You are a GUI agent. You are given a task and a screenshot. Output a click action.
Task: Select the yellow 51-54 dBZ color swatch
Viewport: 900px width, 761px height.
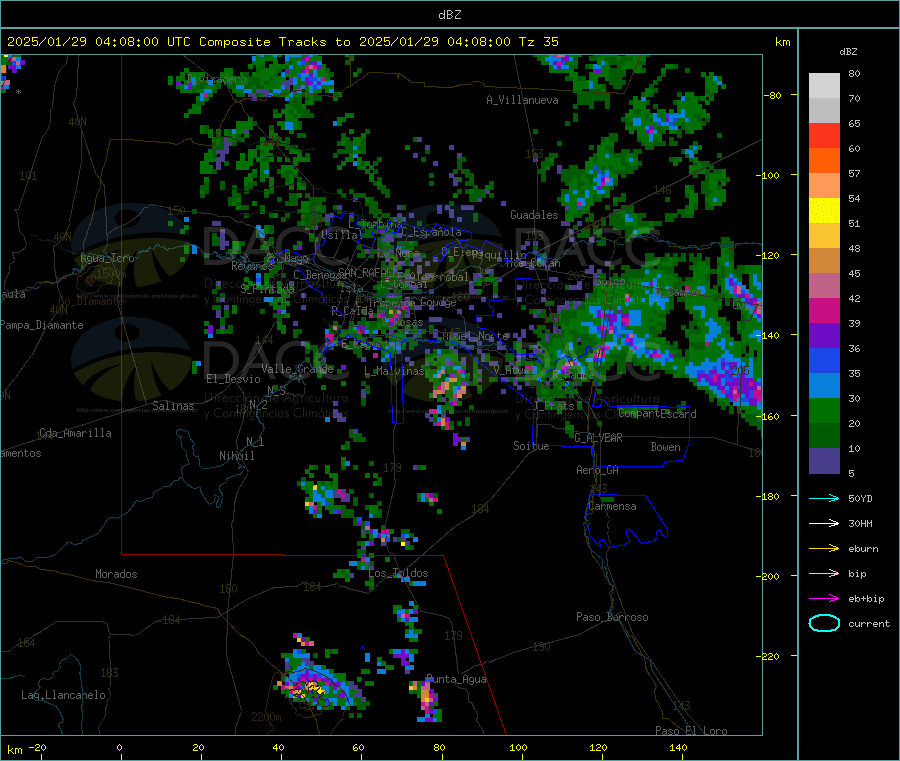[824, 211]
